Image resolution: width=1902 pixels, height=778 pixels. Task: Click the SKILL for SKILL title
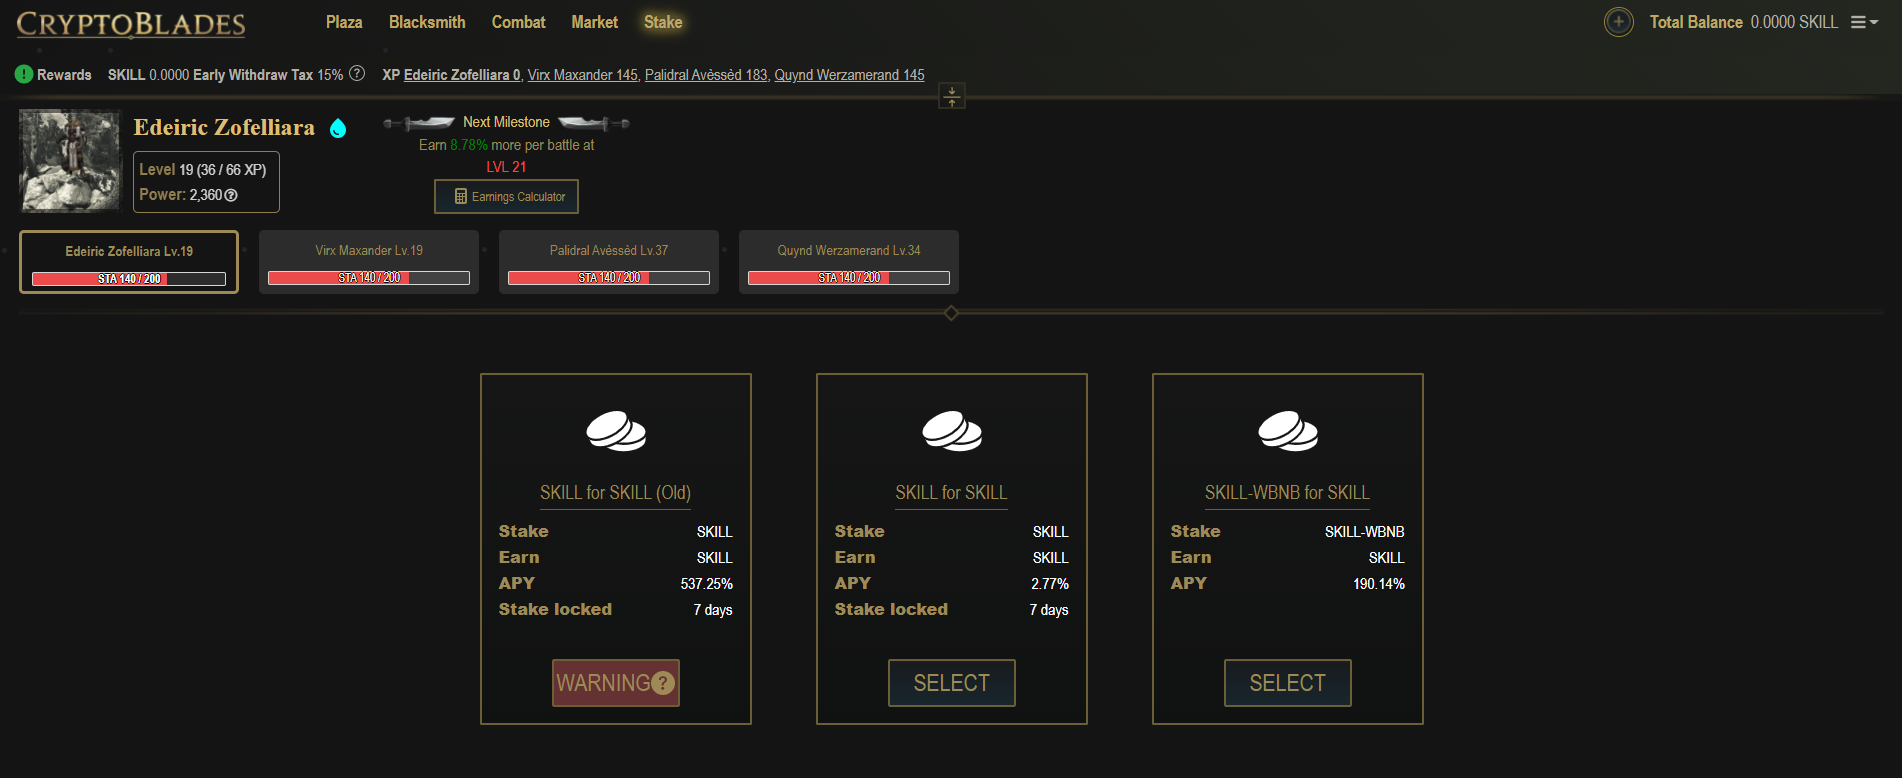coord(952,493)
